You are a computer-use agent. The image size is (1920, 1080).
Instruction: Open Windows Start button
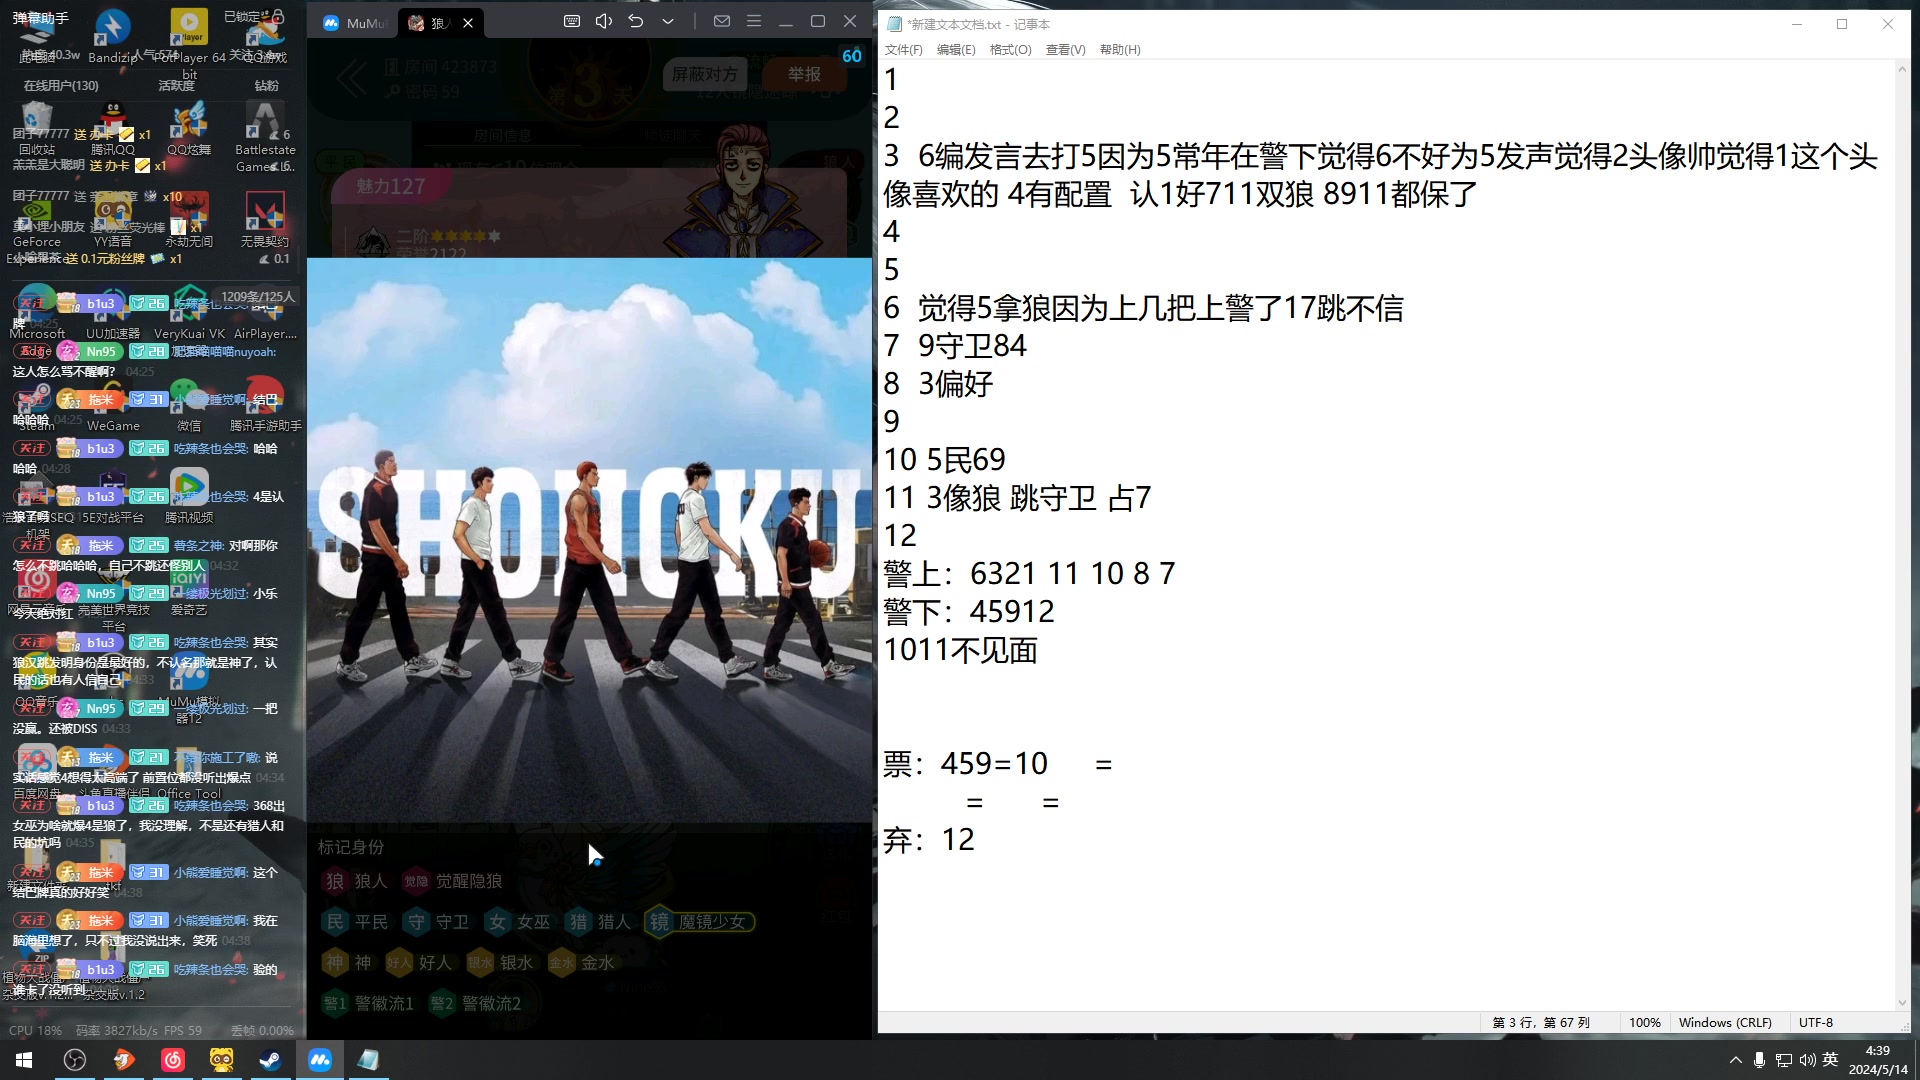coord(24,1060)
